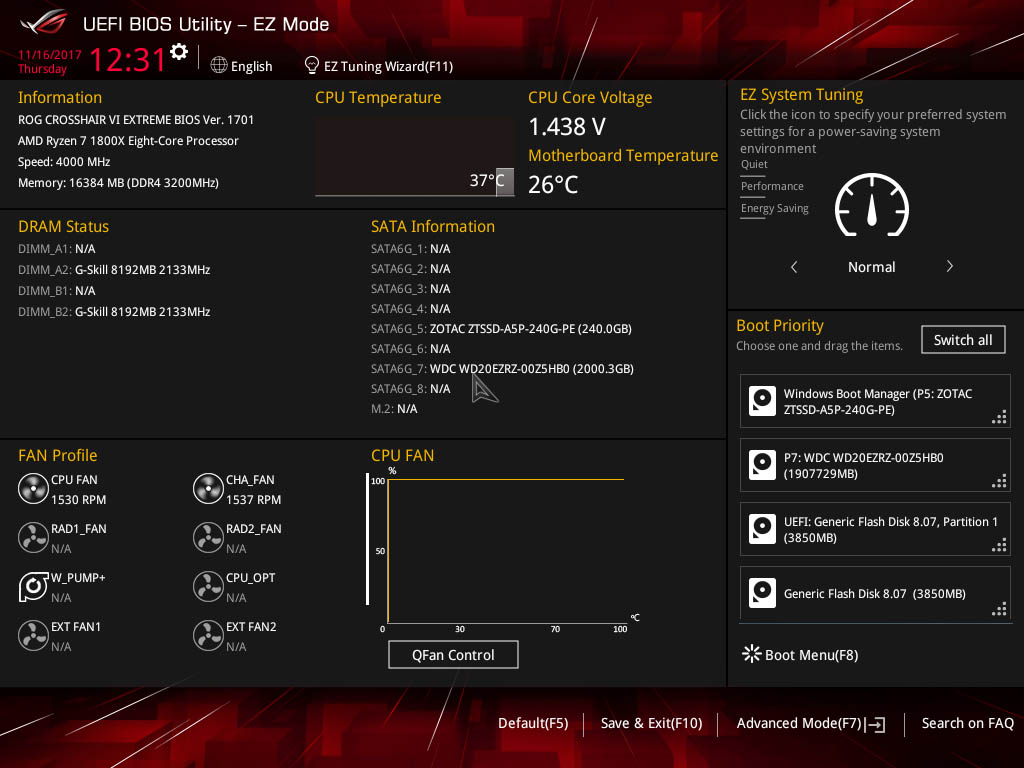The height and width of the screenshot is (768, 1024).
Task: Click DIMM_A2 G-Skill 8192MB row
Action: pos(114,270)
